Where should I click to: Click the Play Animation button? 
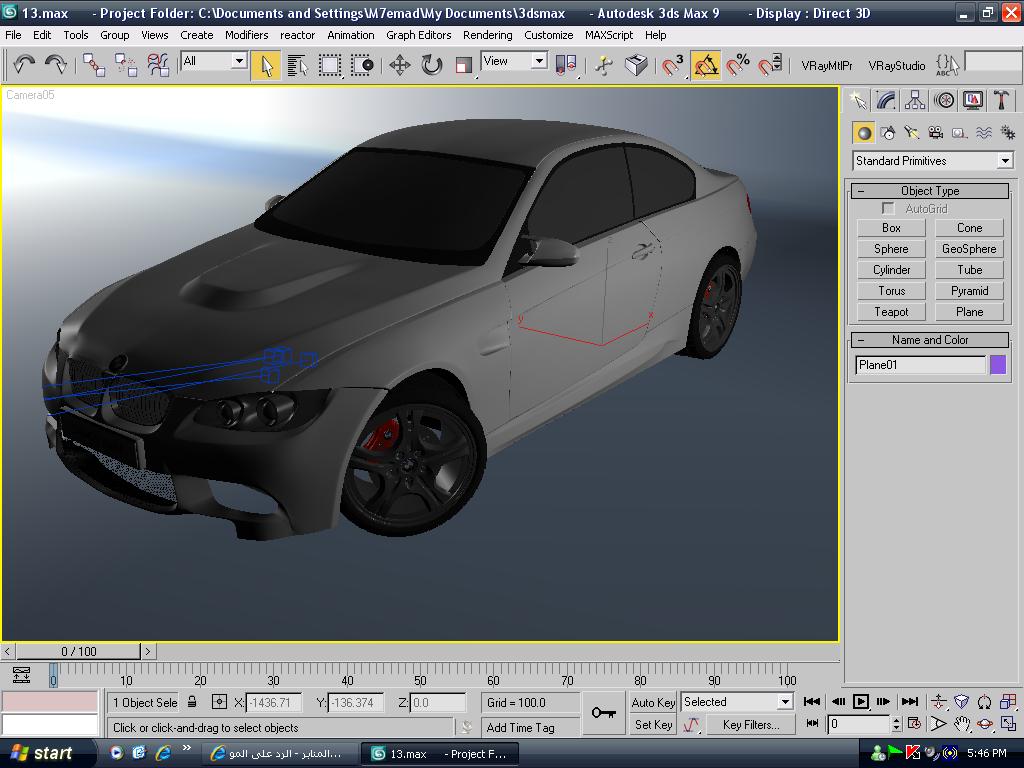click(861, 701)
